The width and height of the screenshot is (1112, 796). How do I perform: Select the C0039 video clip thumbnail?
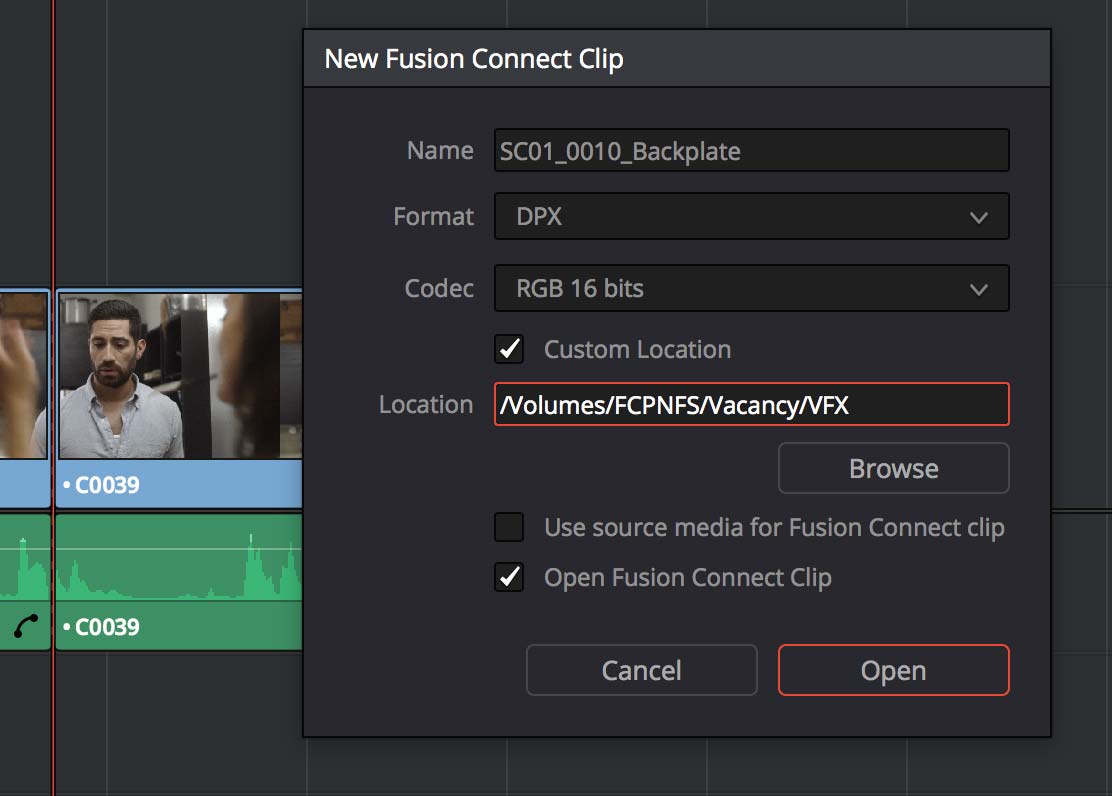[x=180, y=376]
